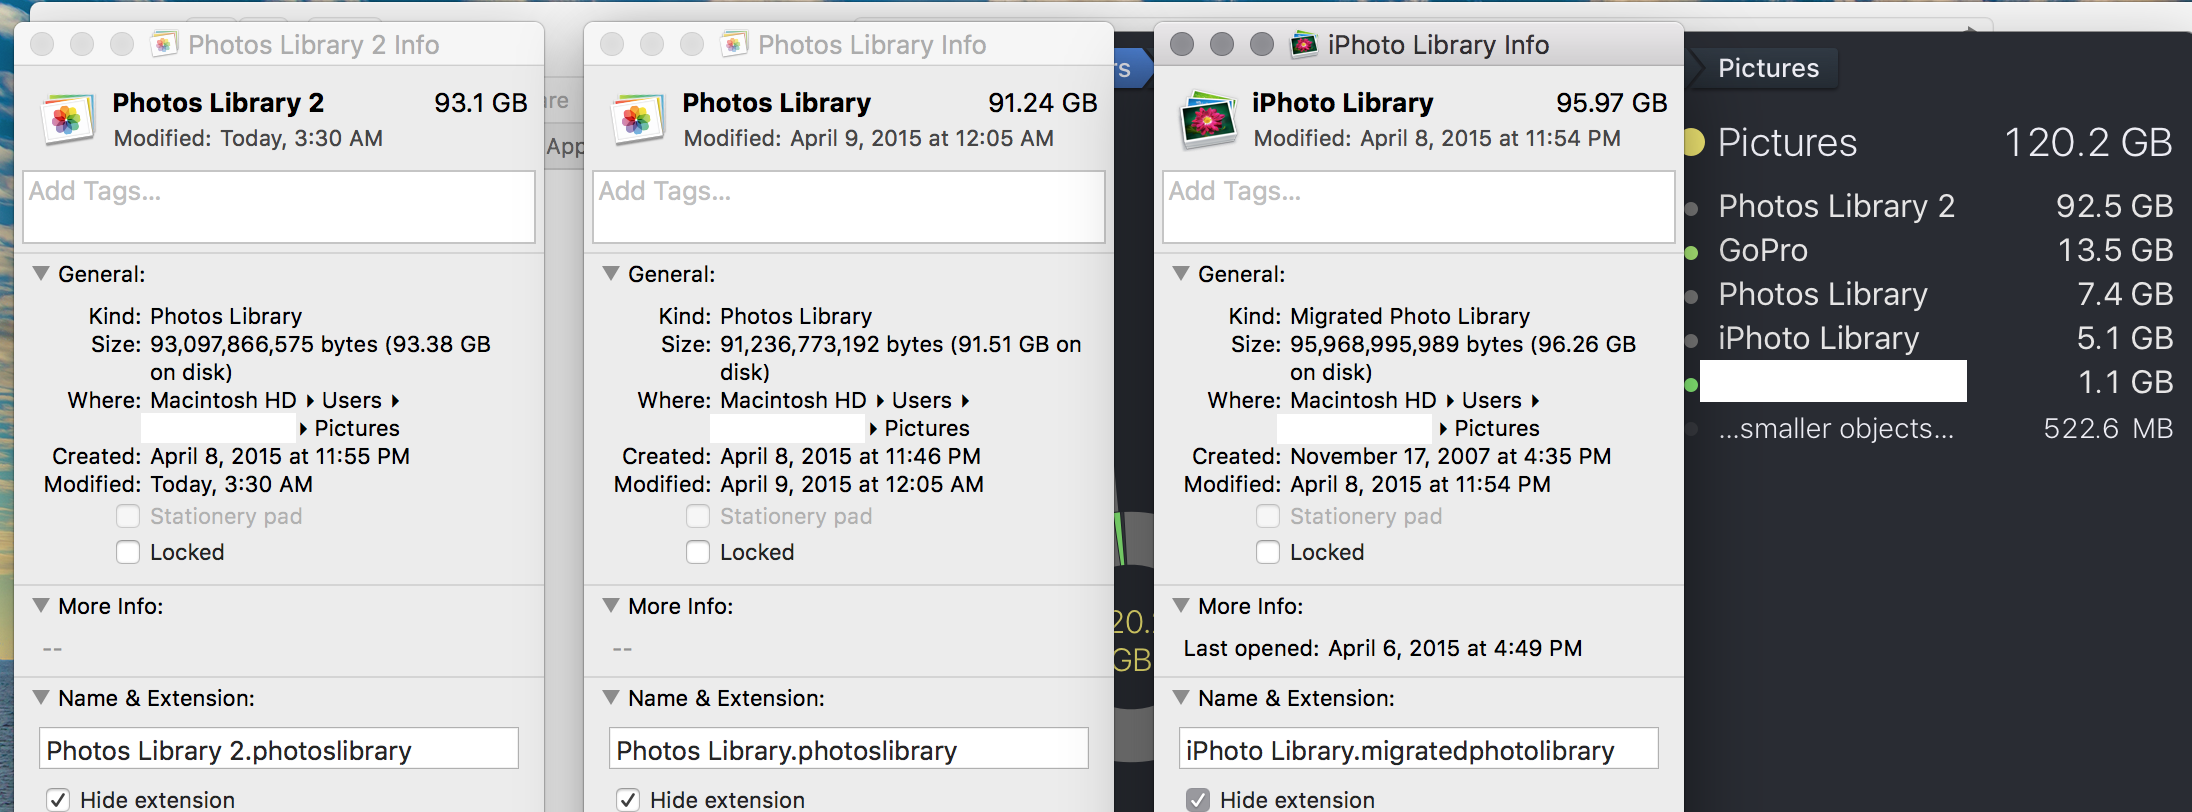Click the Photos Library large rainbow icon
The image size is (2192, 812).
tap(637, 120)
